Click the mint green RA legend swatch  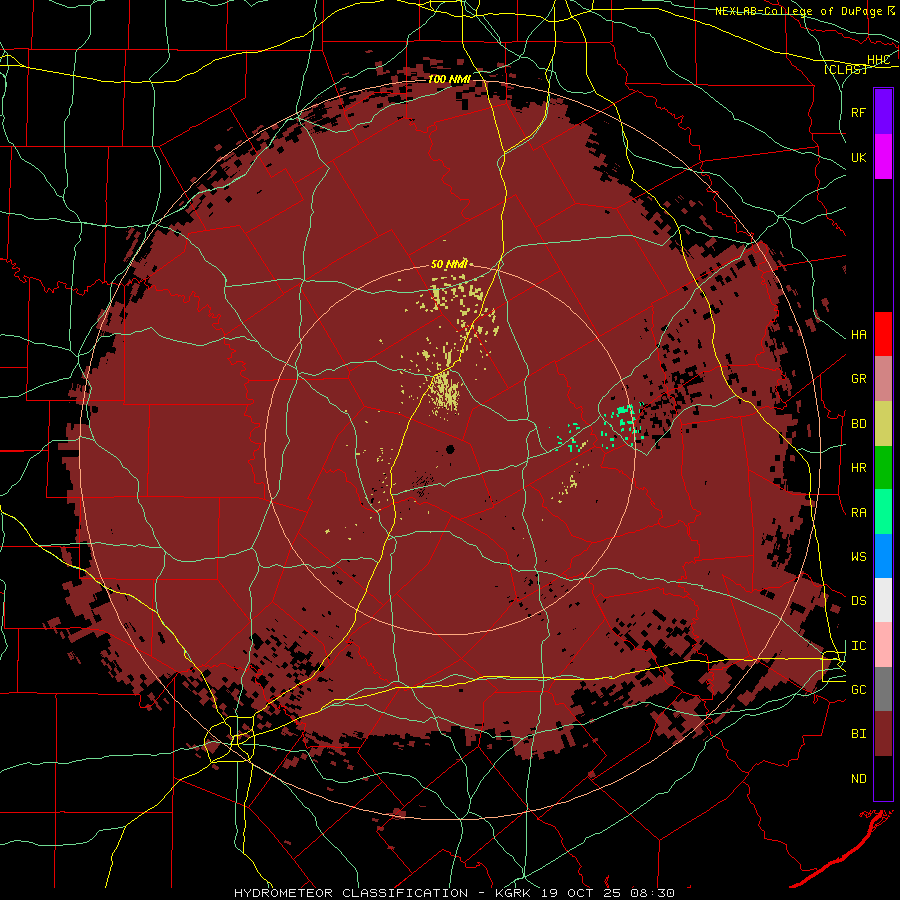click(x=883, y=512)
